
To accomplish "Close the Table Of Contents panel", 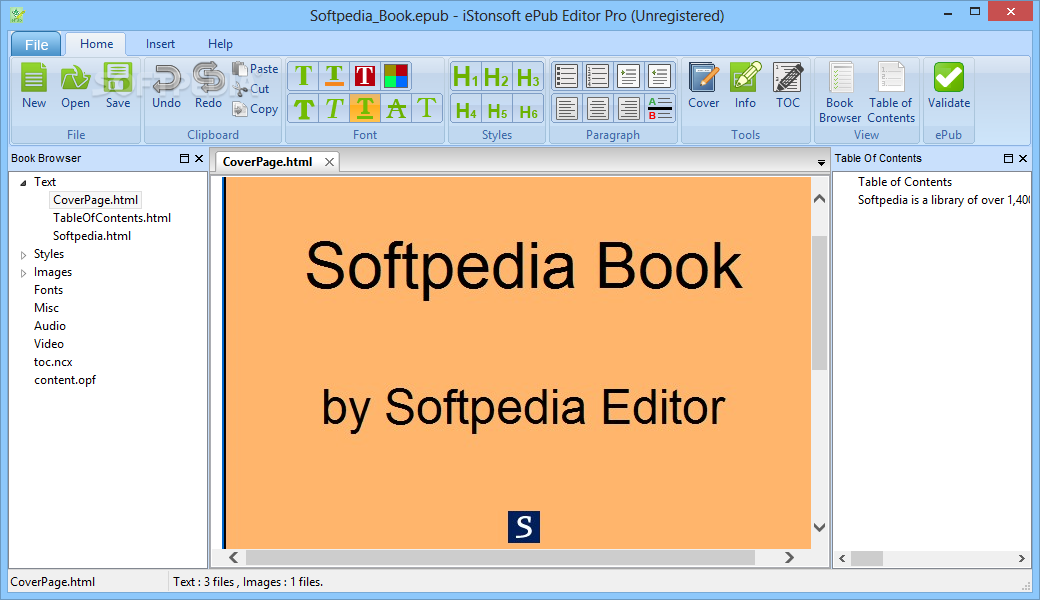I will (1023, 158).
